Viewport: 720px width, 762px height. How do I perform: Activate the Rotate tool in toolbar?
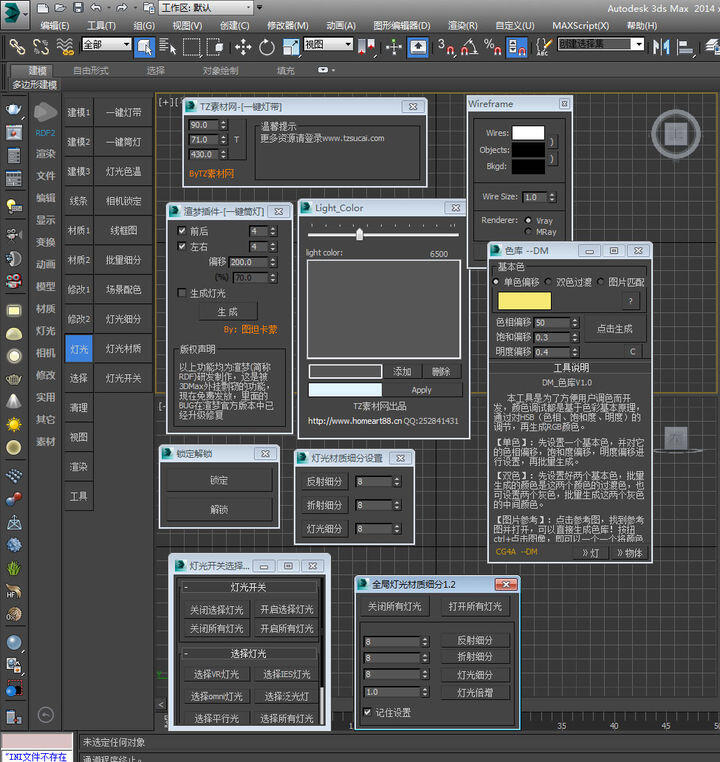click(267, 46)
